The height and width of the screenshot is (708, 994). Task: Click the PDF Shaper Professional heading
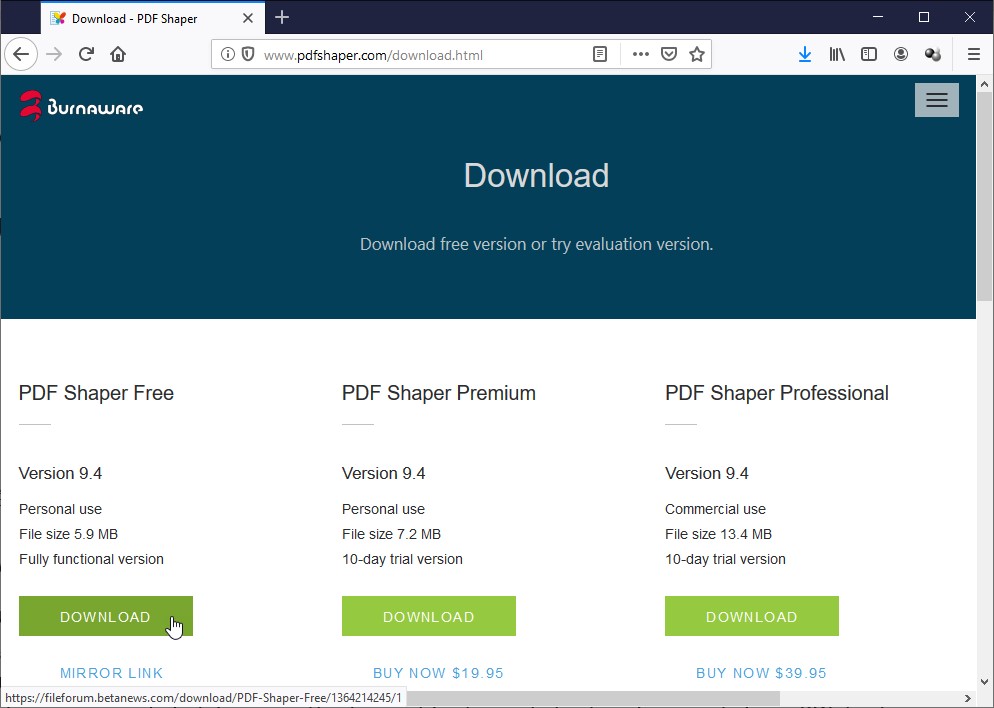tap(777, 393)
